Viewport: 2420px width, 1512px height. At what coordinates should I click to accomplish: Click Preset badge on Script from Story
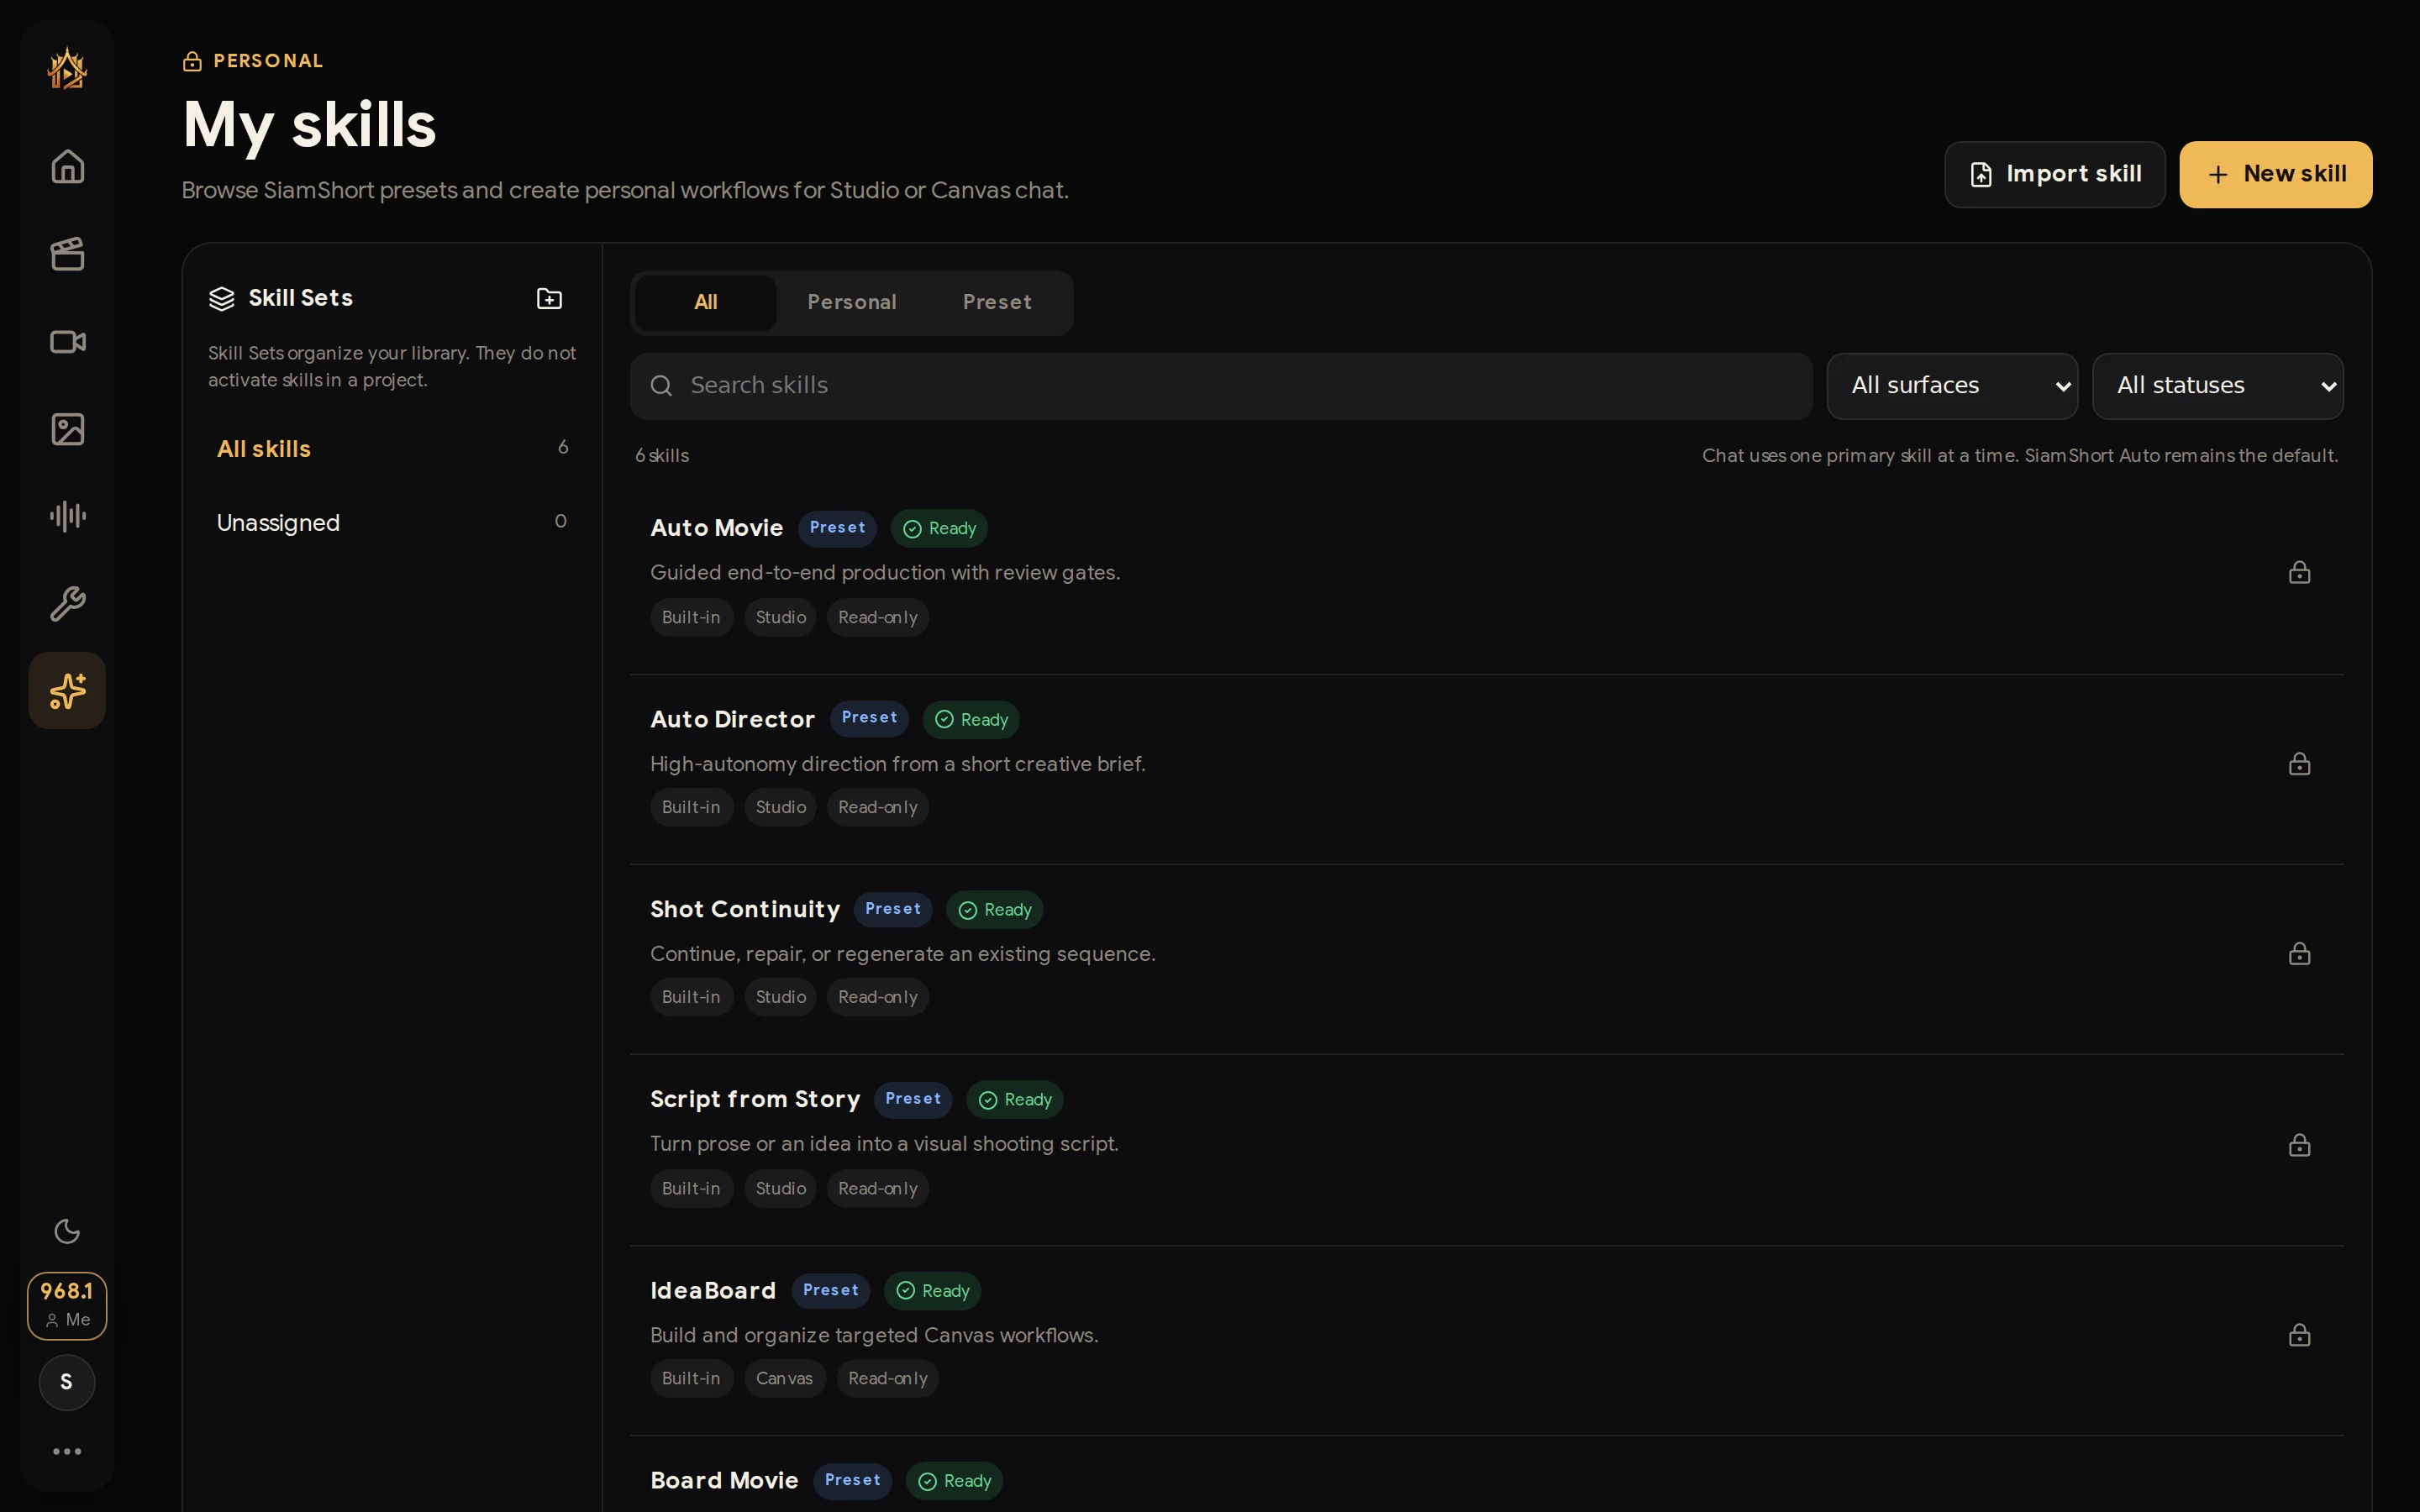(913, 1099)
